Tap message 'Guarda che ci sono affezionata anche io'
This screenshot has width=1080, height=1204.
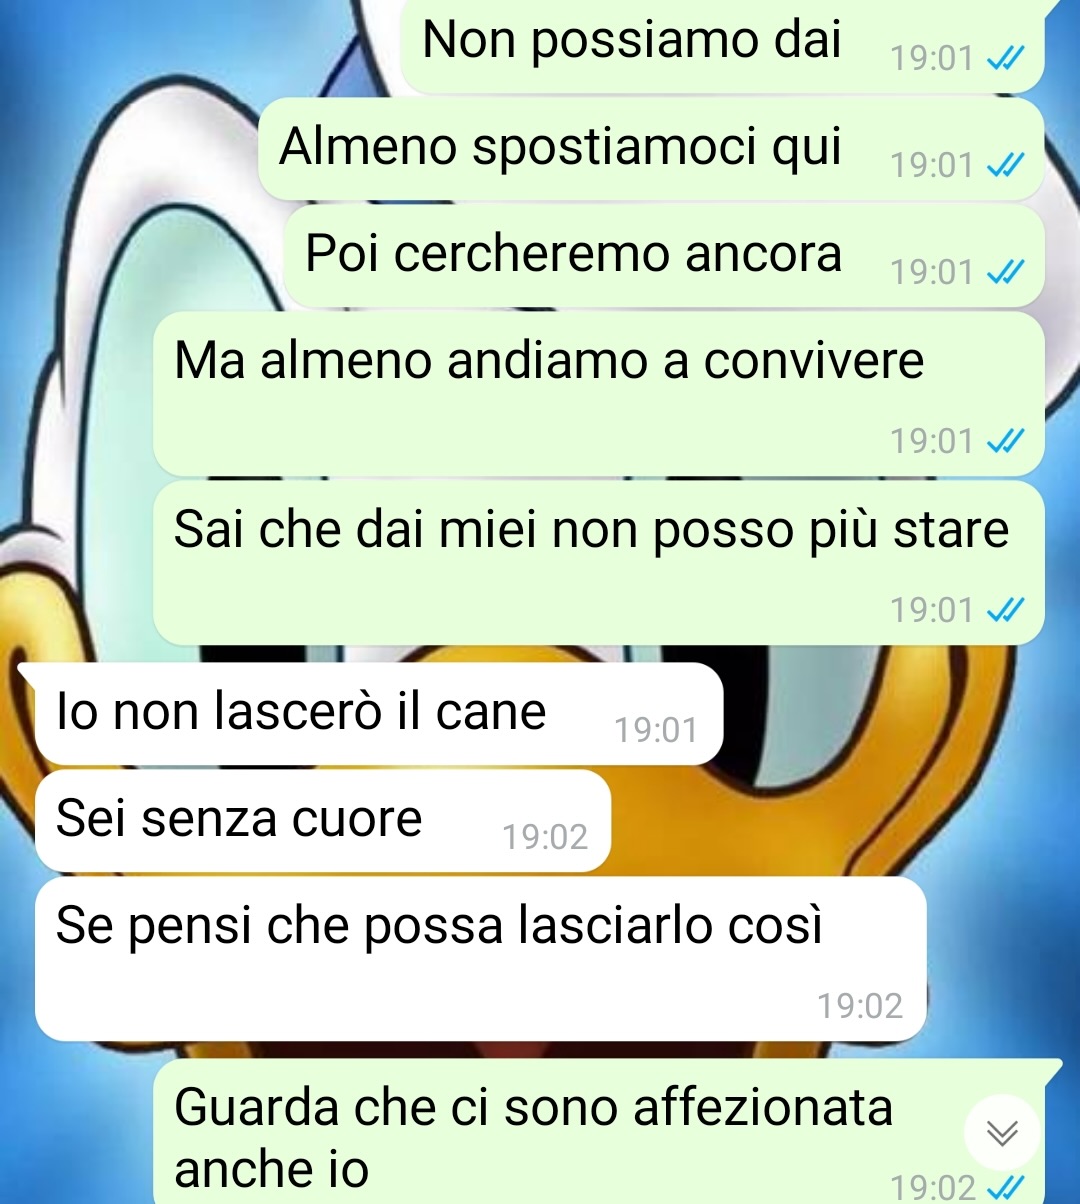pos(598,1132)
